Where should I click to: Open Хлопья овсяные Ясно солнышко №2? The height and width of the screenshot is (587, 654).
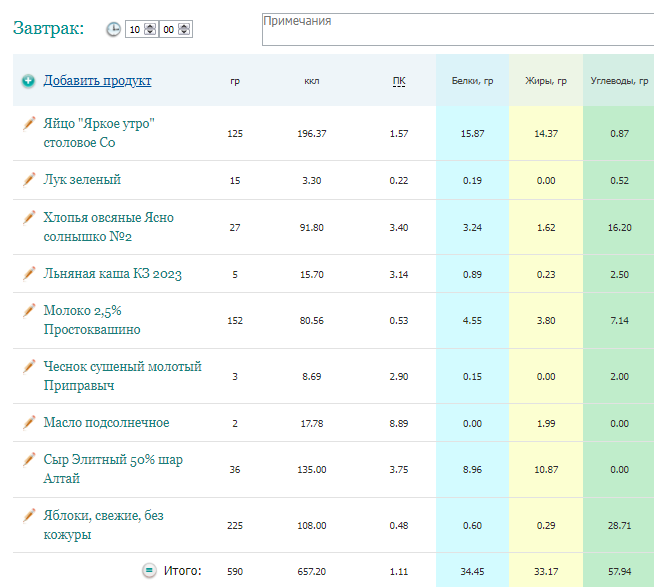point(108,227)
